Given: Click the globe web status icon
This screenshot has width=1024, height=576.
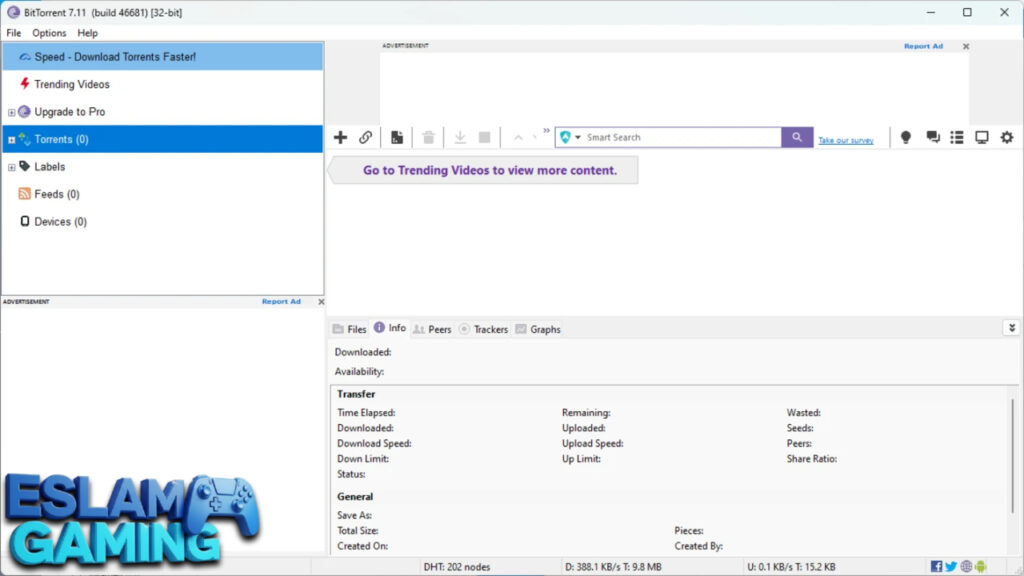Looking at the screenshot, I should (966, 566).
